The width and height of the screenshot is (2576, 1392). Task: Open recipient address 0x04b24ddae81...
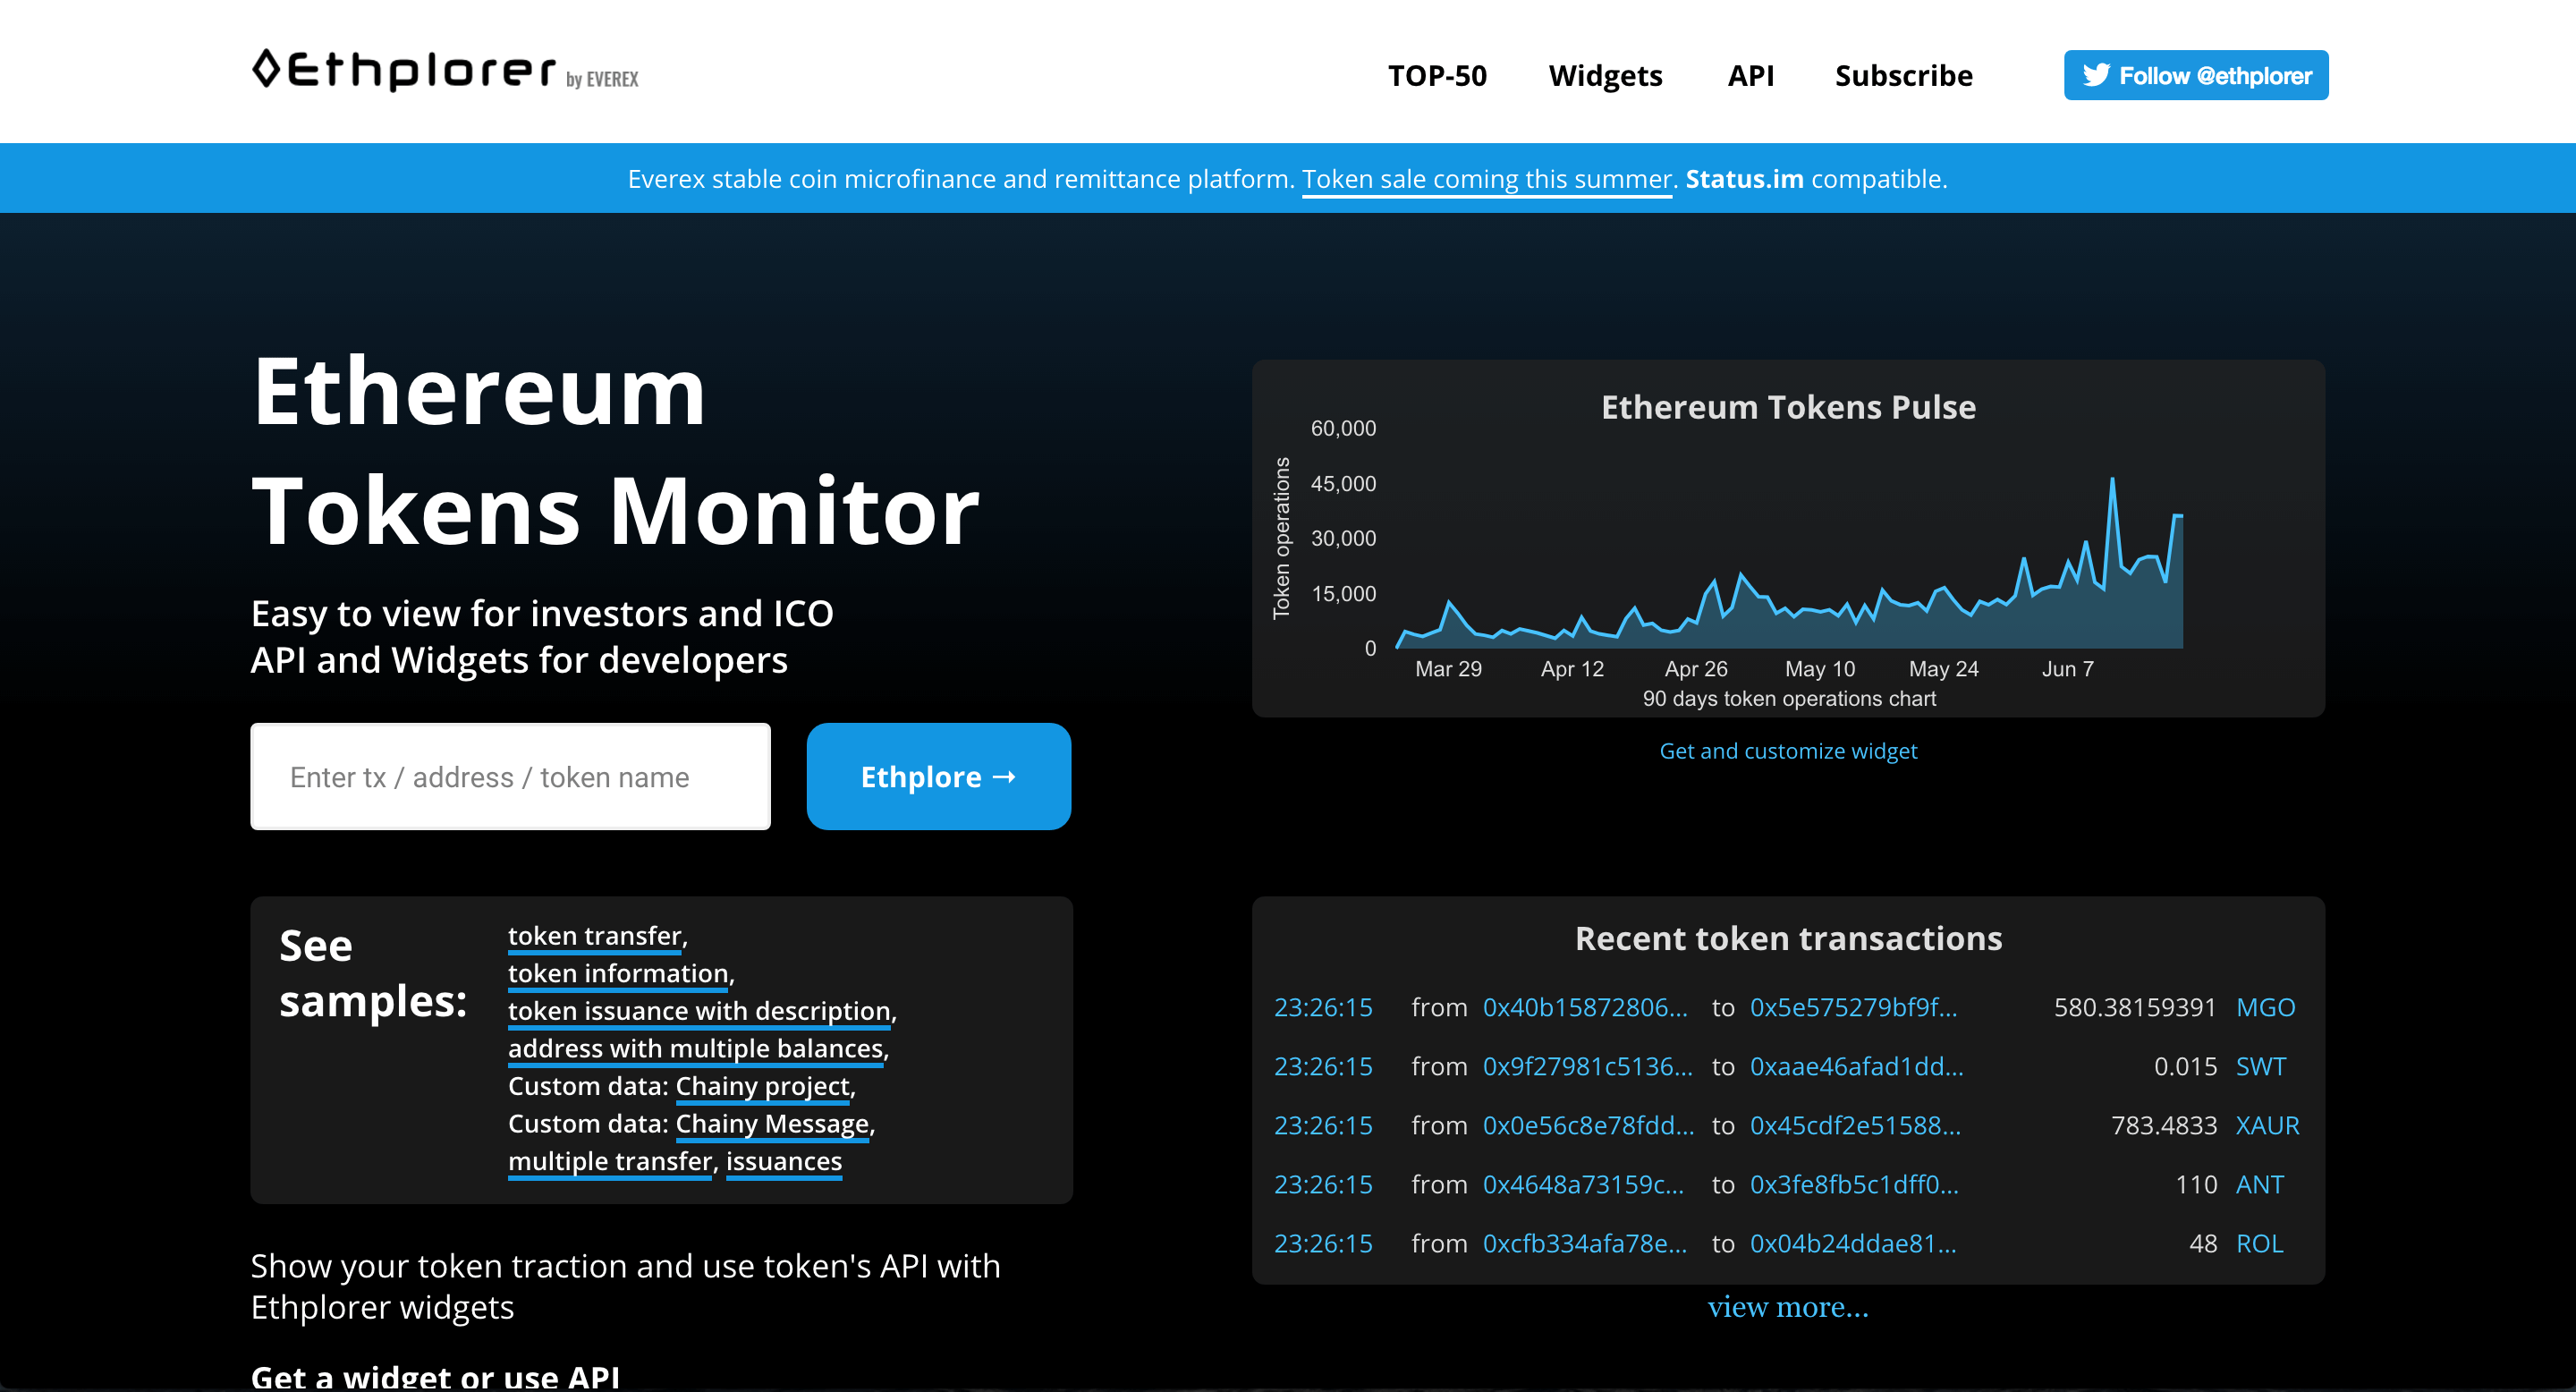click(x=1853, y=1243)
